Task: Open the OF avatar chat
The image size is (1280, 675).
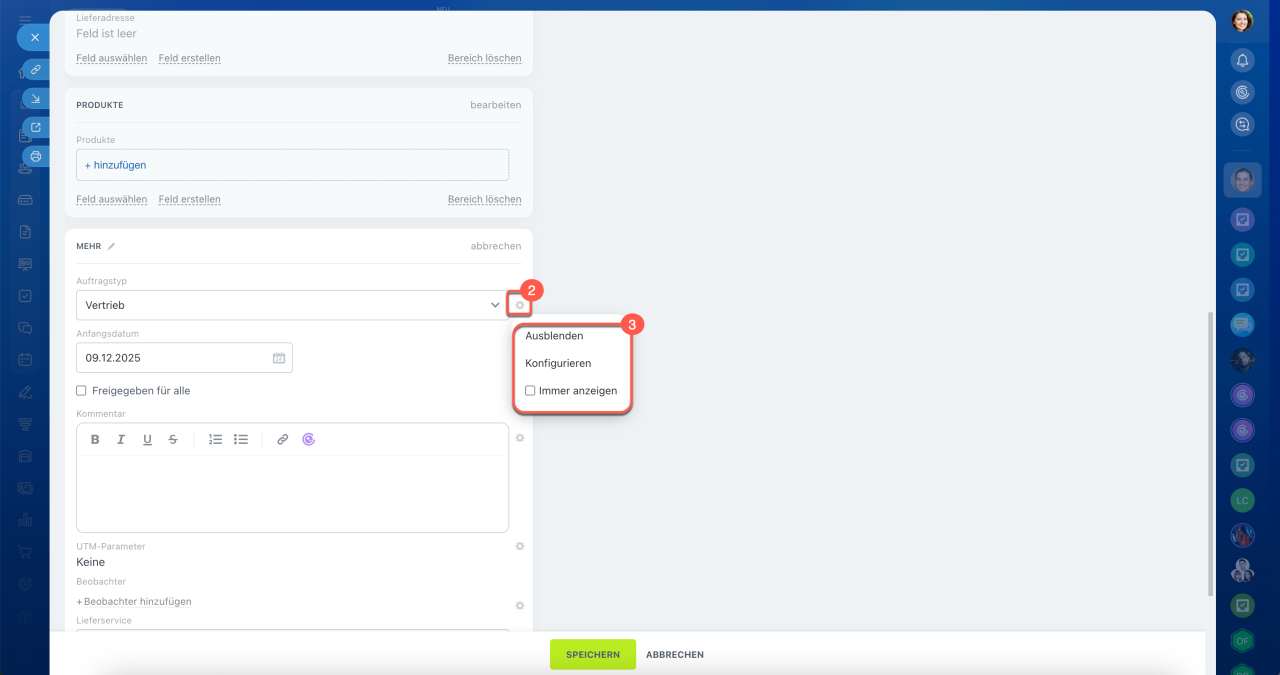Action: pos(1242,640)
